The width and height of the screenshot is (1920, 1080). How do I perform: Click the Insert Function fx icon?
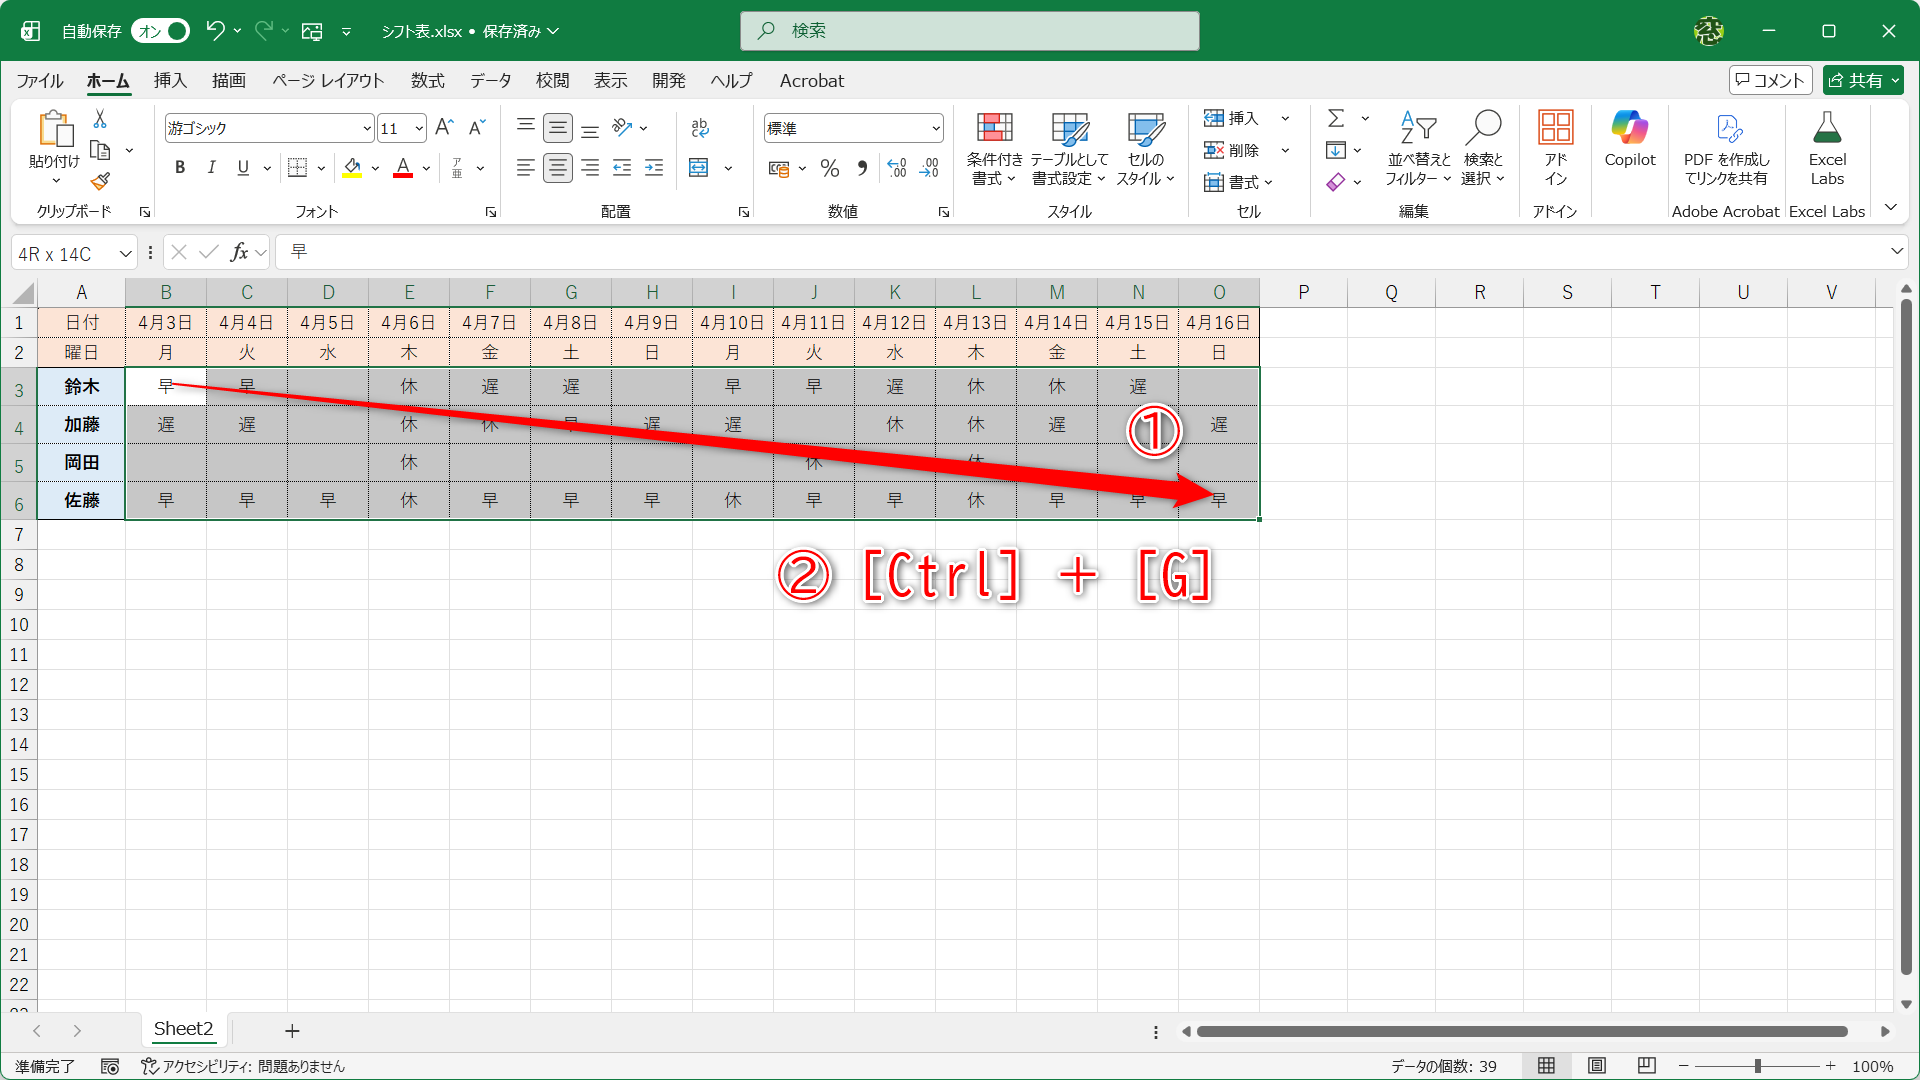click(239, 253)
